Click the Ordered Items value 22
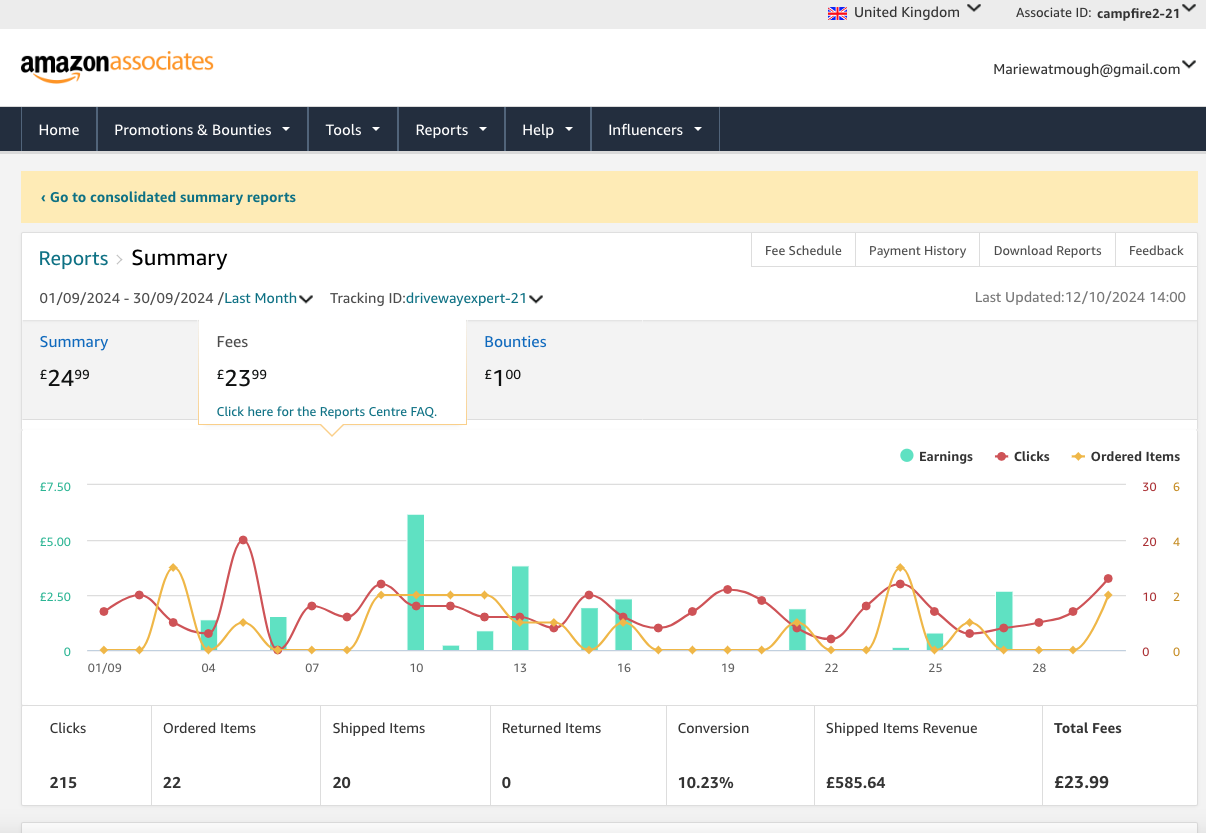The image size is (1206, 833). tap(172, 782)
